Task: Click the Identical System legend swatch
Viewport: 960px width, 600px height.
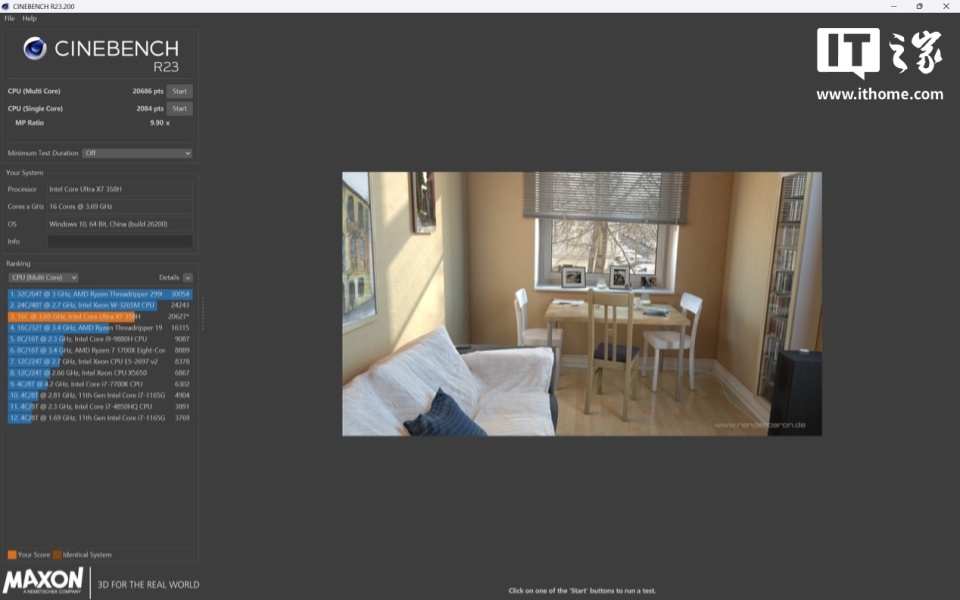Action: [57, 555]
